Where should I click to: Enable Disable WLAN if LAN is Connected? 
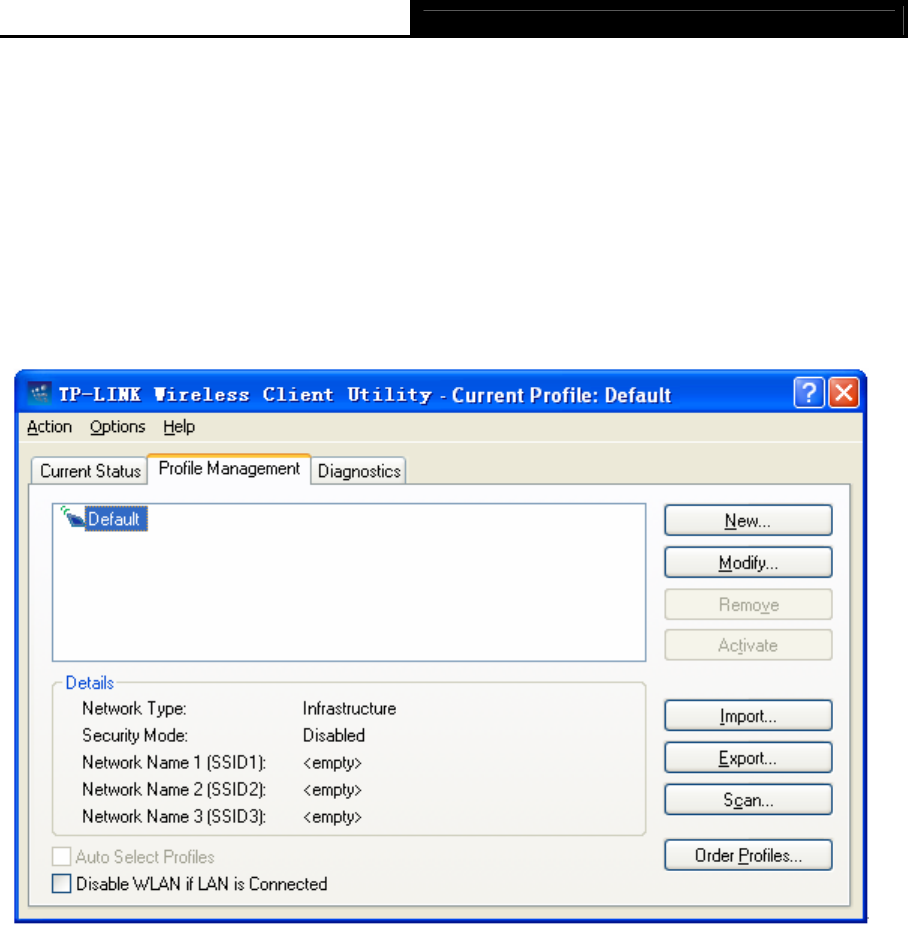pos(61,883)
